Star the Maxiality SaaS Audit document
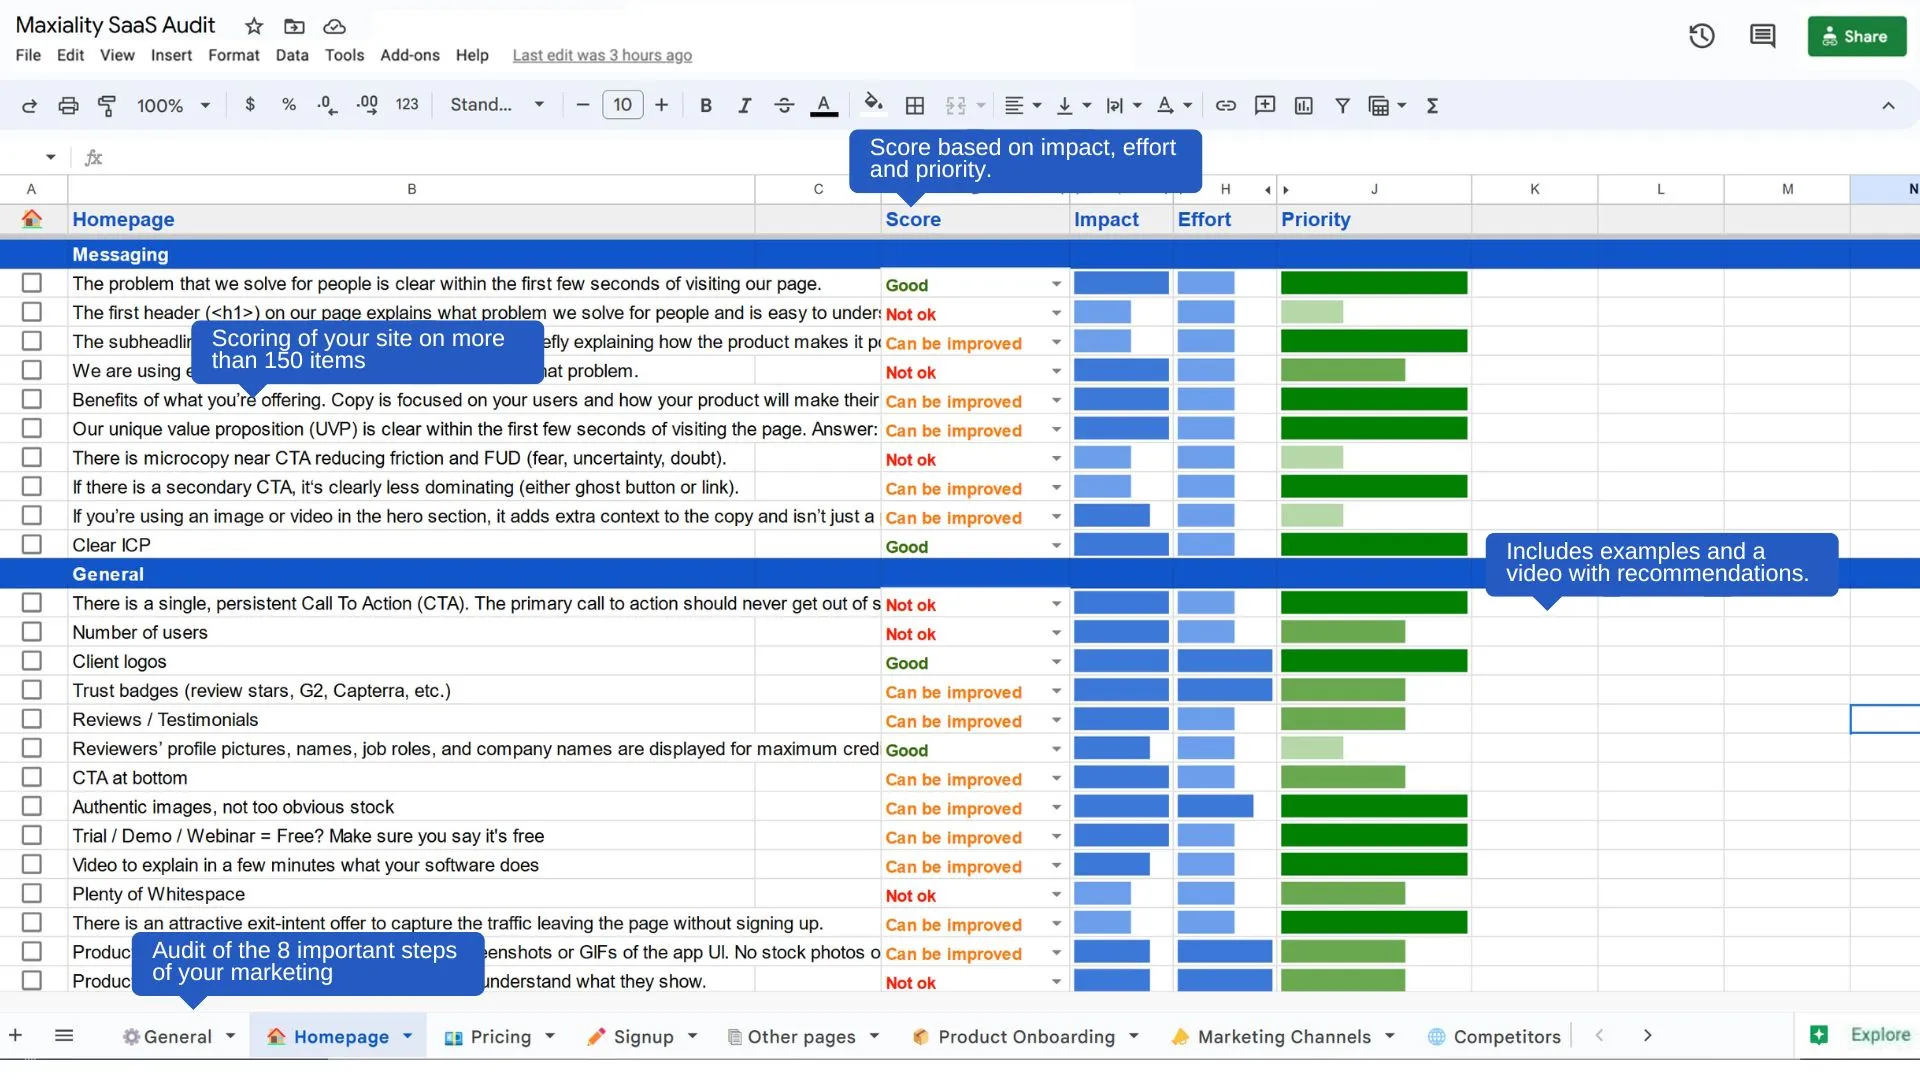Image resolution: width=1920 pixels, height=1080 pixels. 254,26
